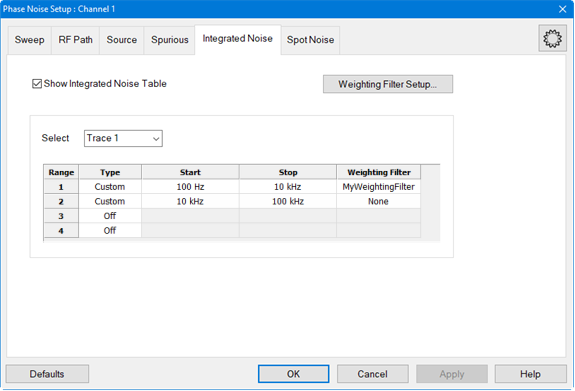Edit Start value 100 Hz
This screenshot has height=391, width=575.
coord(190,187)
